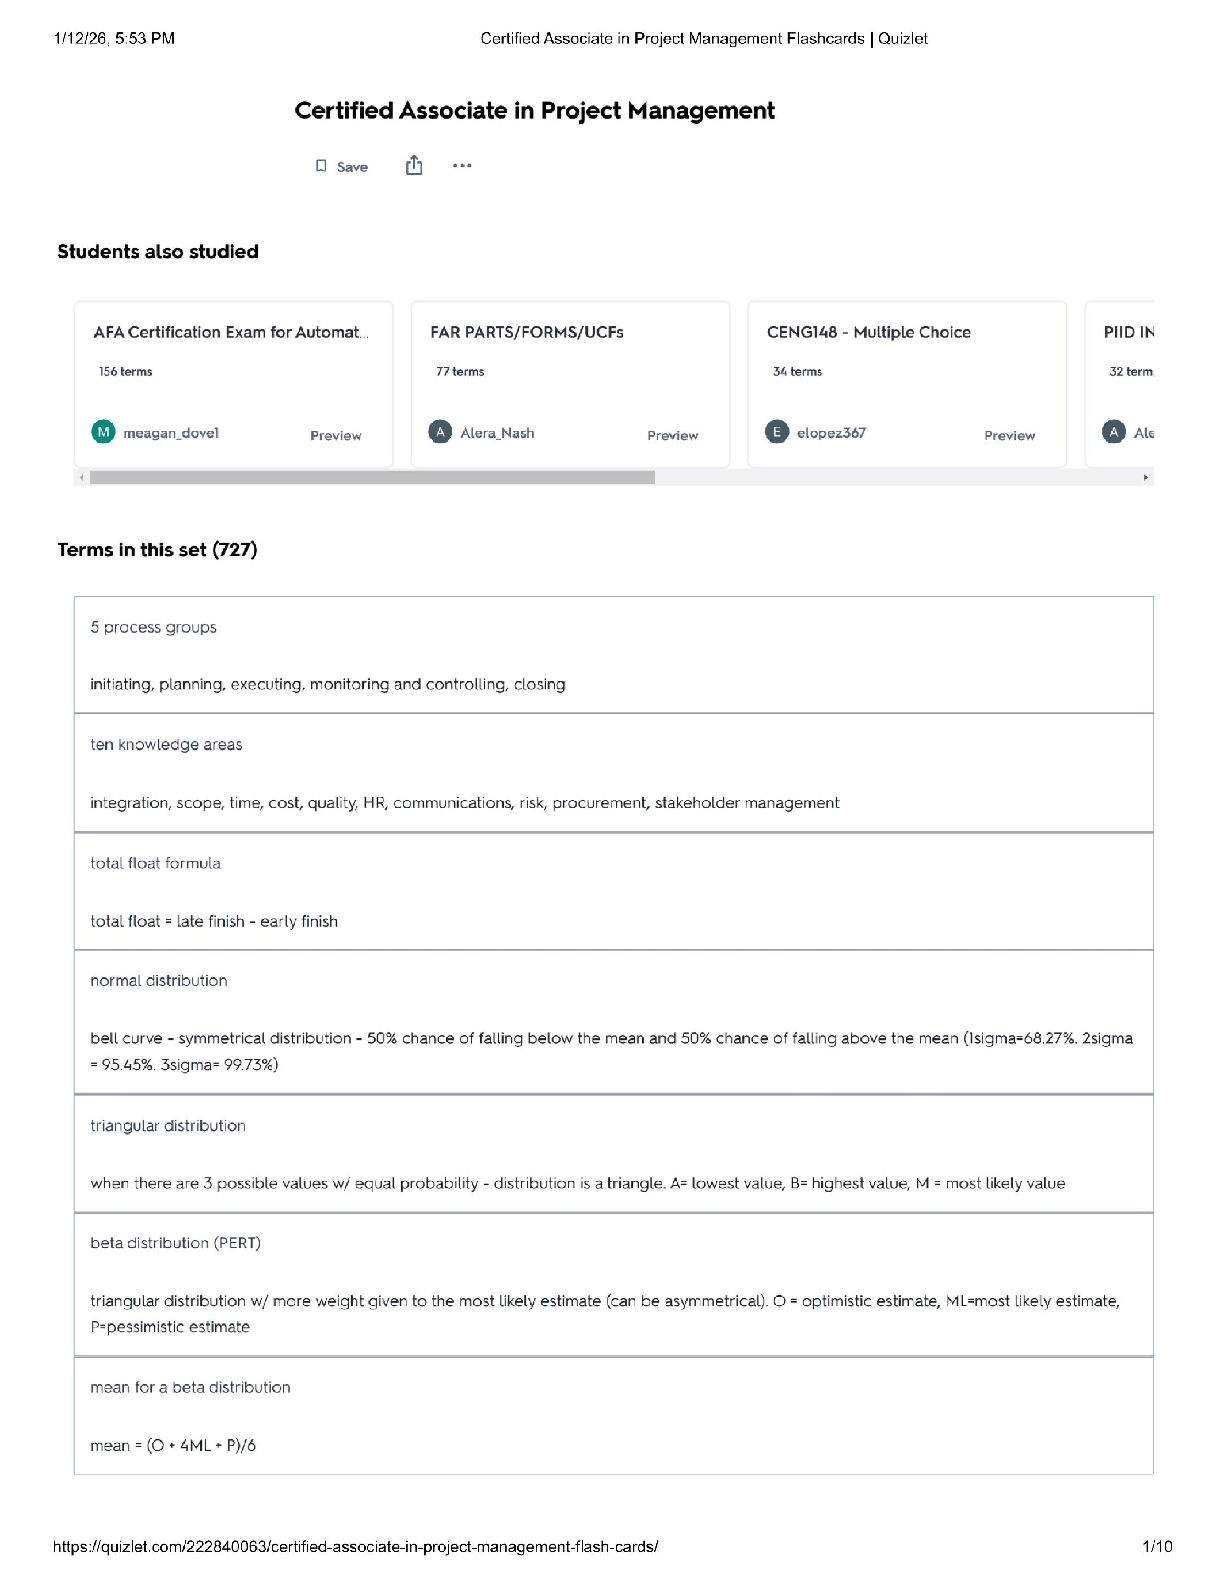Select the '5 process groups' flashcard

coord(153,627)
